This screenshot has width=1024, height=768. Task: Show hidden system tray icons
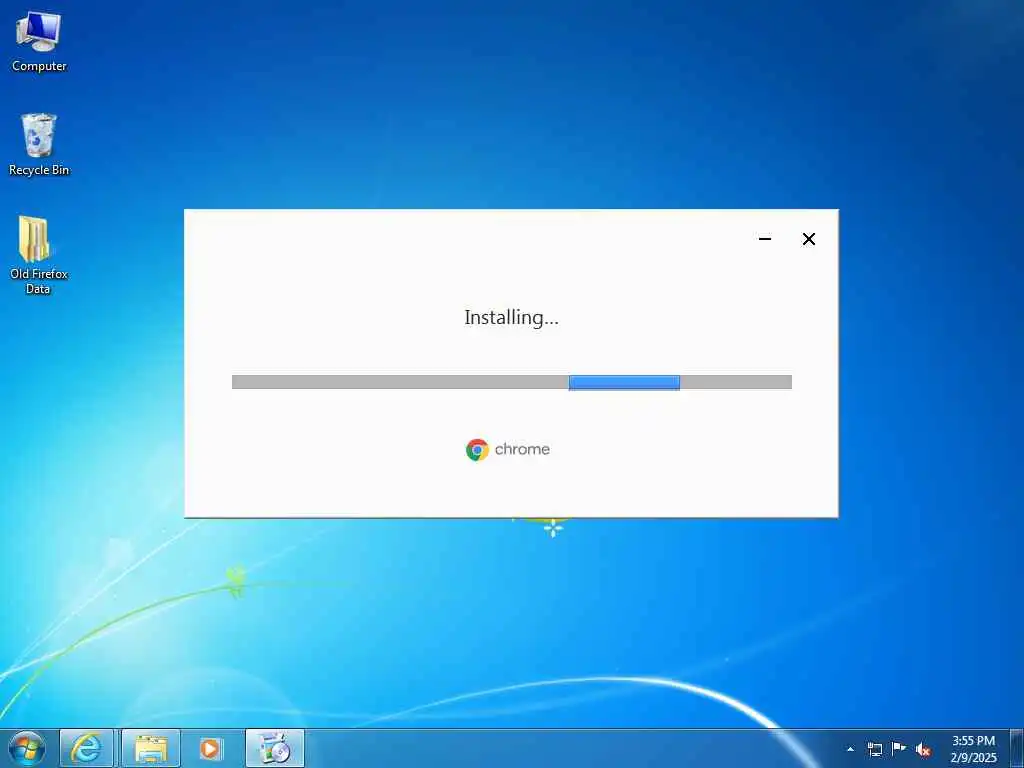[x=850, y=749]
